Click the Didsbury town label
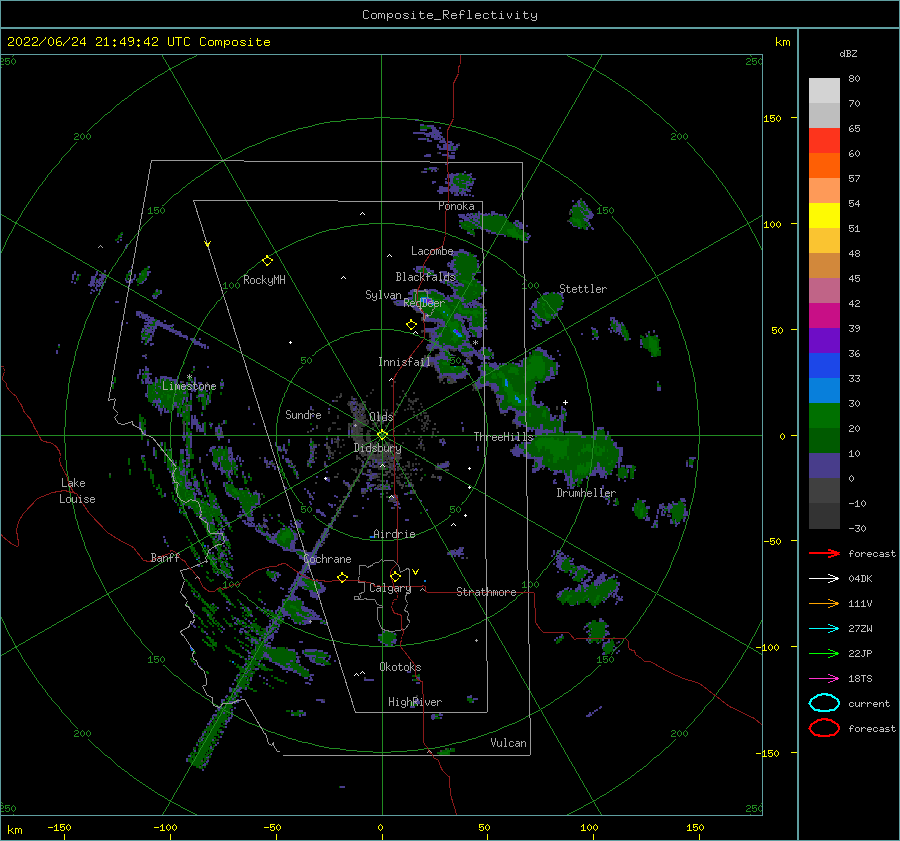 pos(377,448)
